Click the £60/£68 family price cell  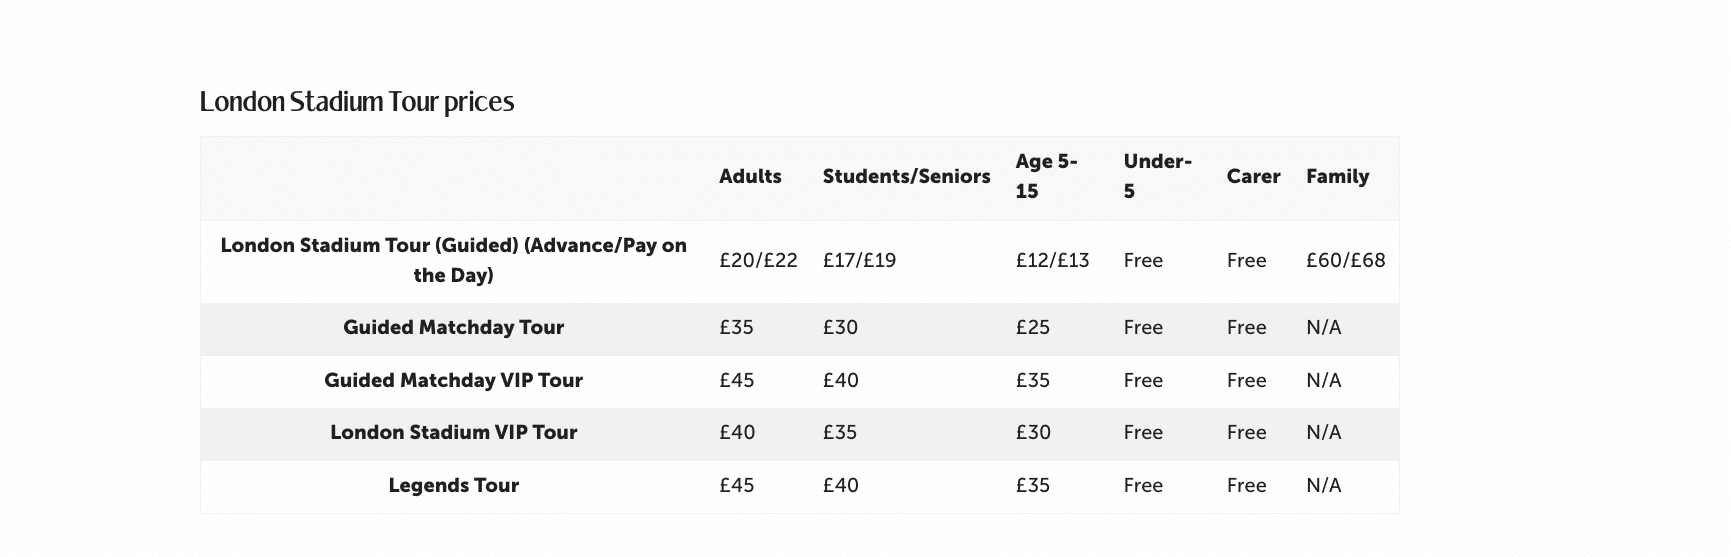pyautogui.click(x=1345, y=260)
